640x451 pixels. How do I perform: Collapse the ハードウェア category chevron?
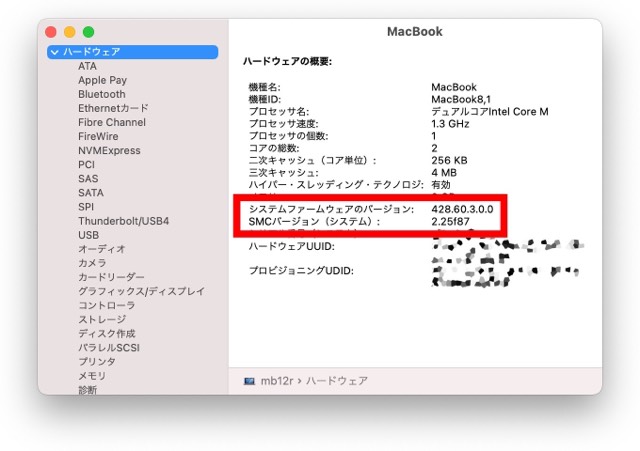coord(55,52)
